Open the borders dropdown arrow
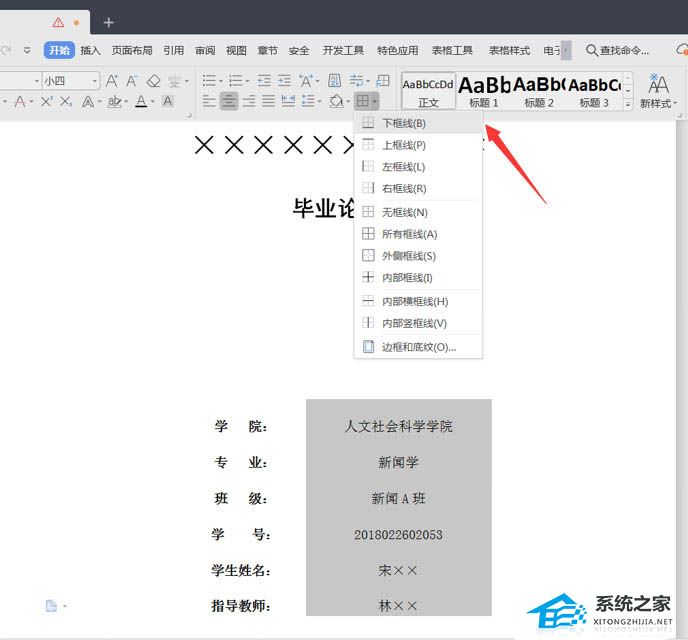Image resolution: width=688 pixels, height=640 pixels. (x=375, y=102)
